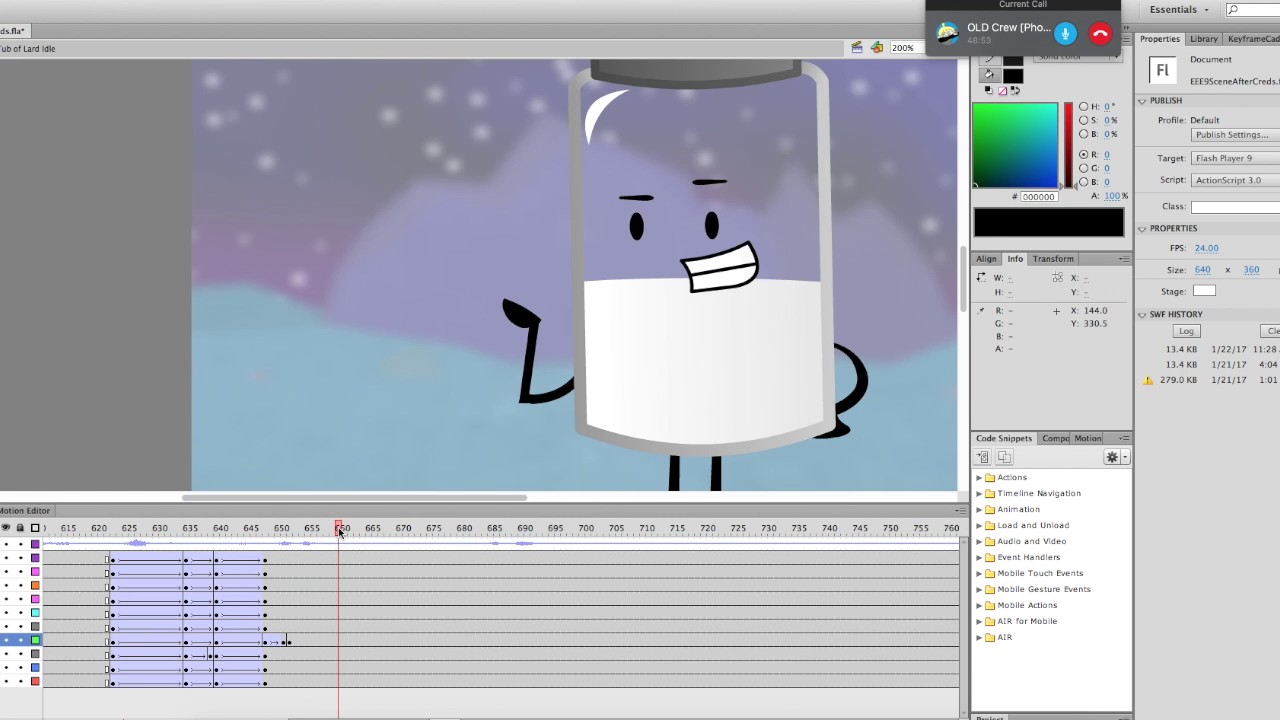Switch to the Library tab

point(1204,39)
